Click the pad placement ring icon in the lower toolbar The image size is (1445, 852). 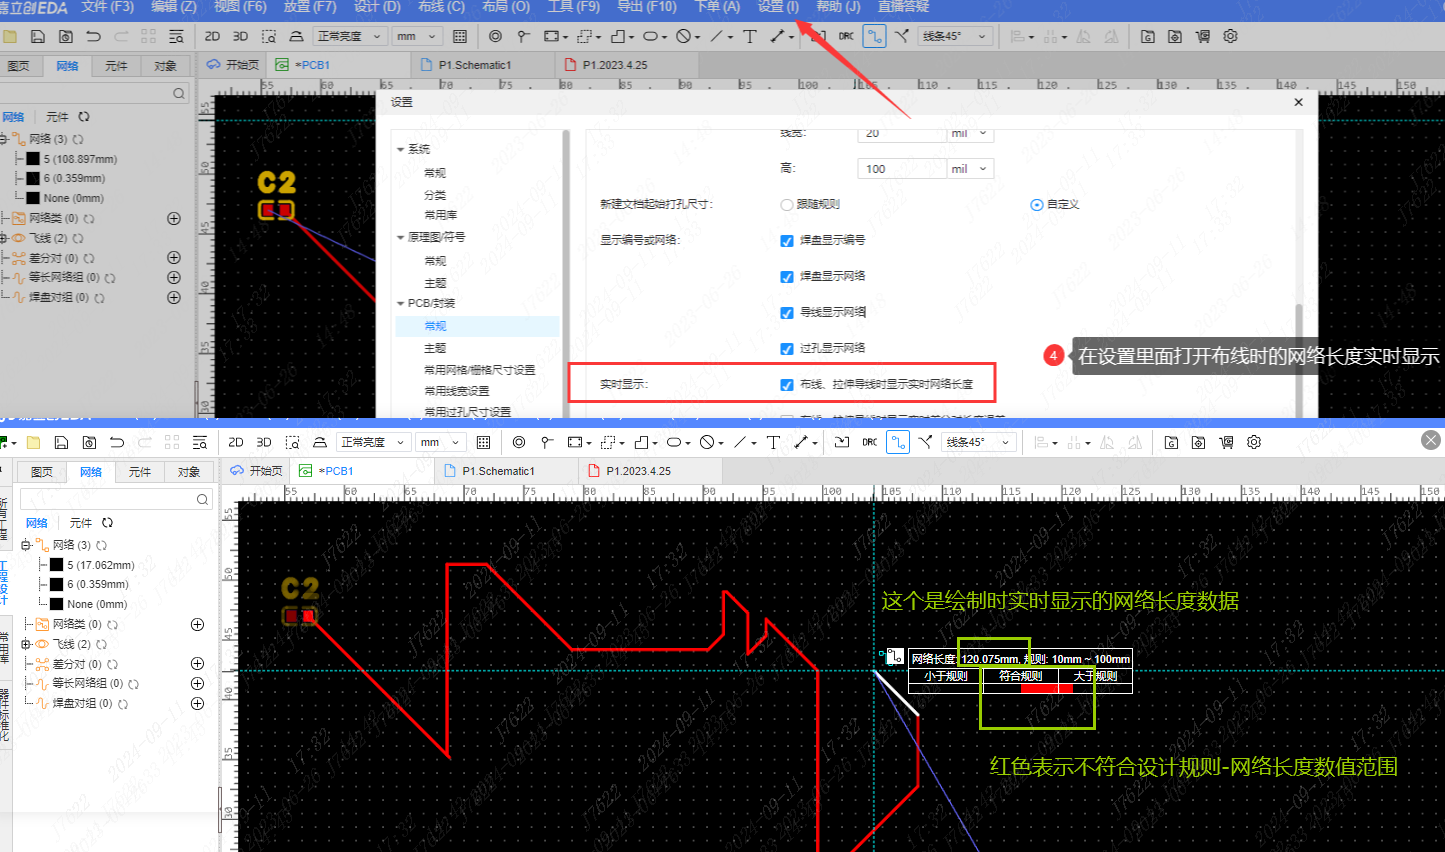point(519,442)
